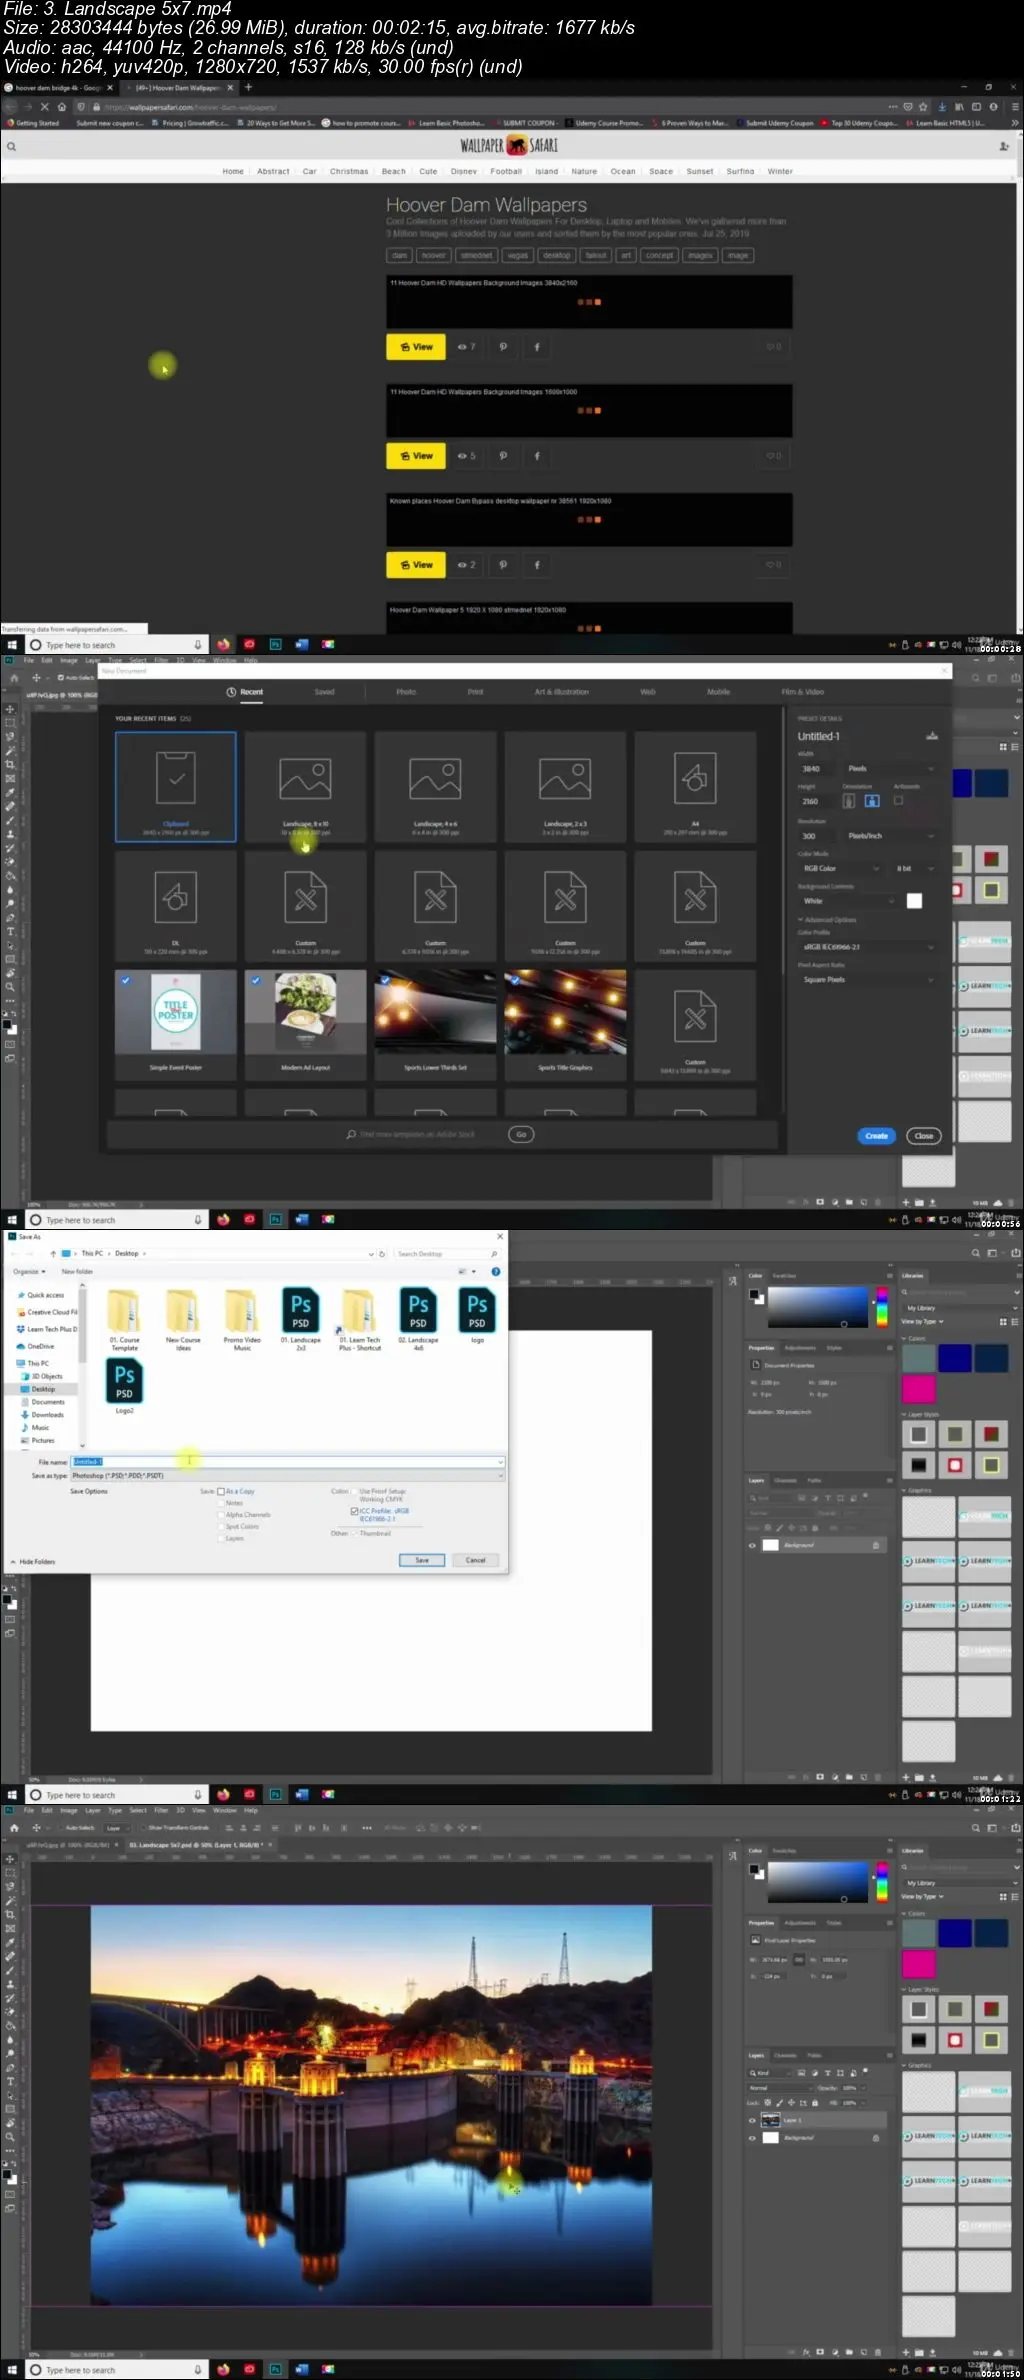Open the Square Pixels aspect ratio dropdown

point(867,980)
